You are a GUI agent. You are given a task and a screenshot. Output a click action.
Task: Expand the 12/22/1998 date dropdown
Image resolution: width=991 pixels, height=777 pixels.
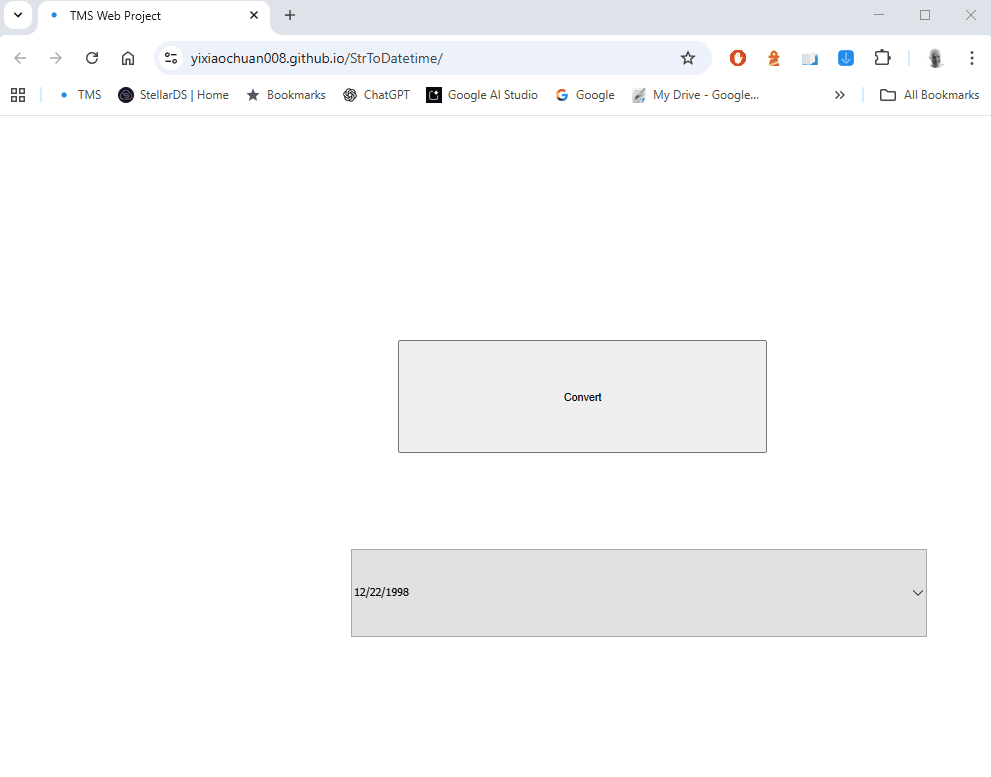click(917, 593)
